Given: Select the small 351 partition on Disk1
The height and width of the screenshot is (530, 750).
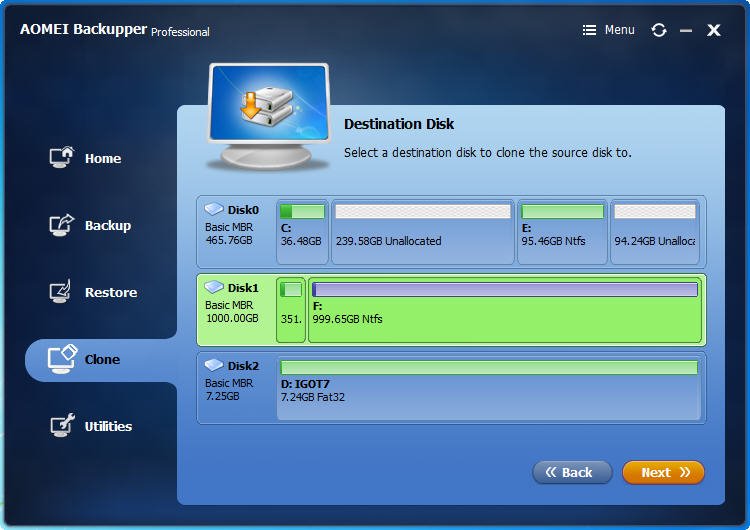Looking at the screenshot, I should click(x=291, y=310).
